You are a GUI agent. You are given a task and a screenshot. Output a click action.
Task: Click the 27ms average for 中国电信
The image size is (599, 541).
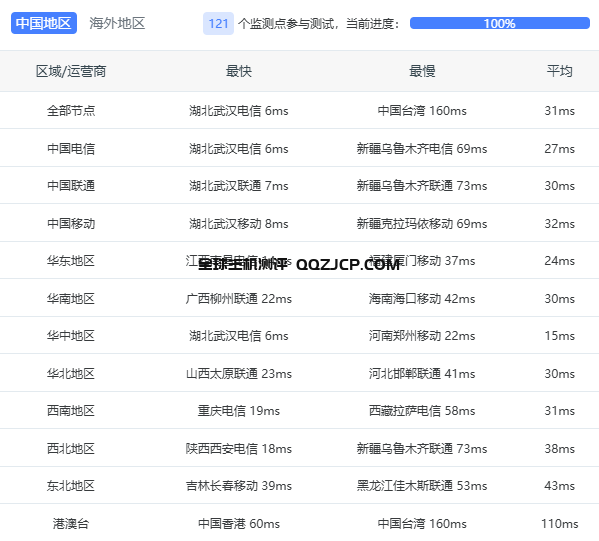coord(560,149)
